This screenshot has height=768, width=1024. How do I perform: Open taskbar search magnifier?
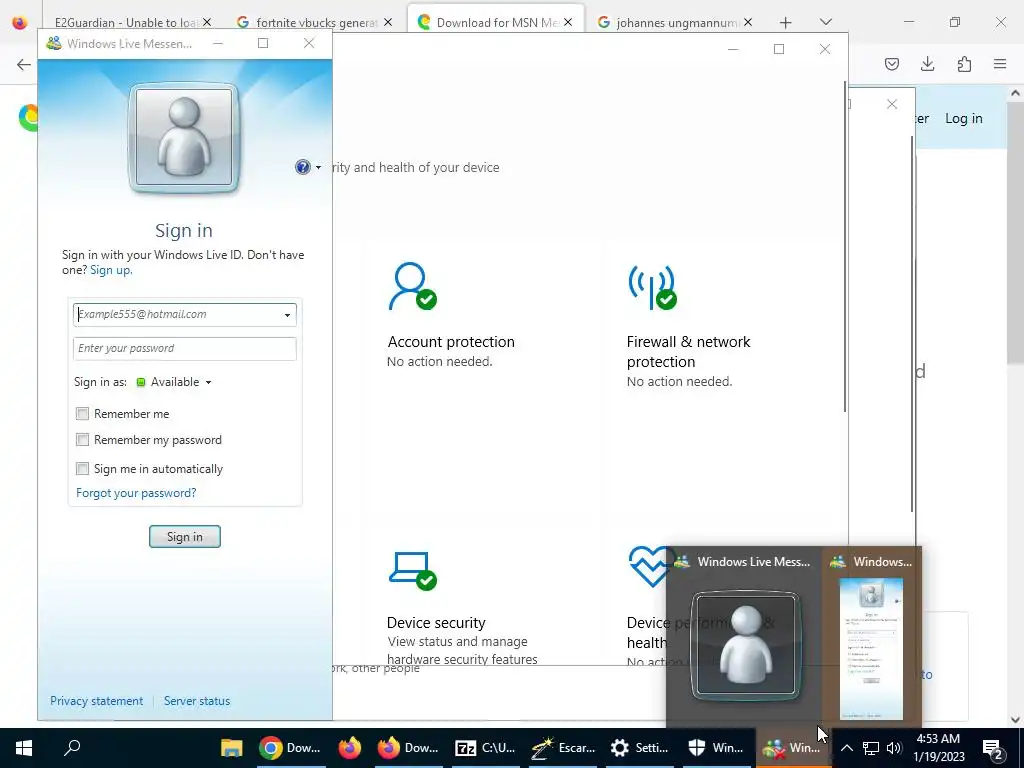point(72,747)
